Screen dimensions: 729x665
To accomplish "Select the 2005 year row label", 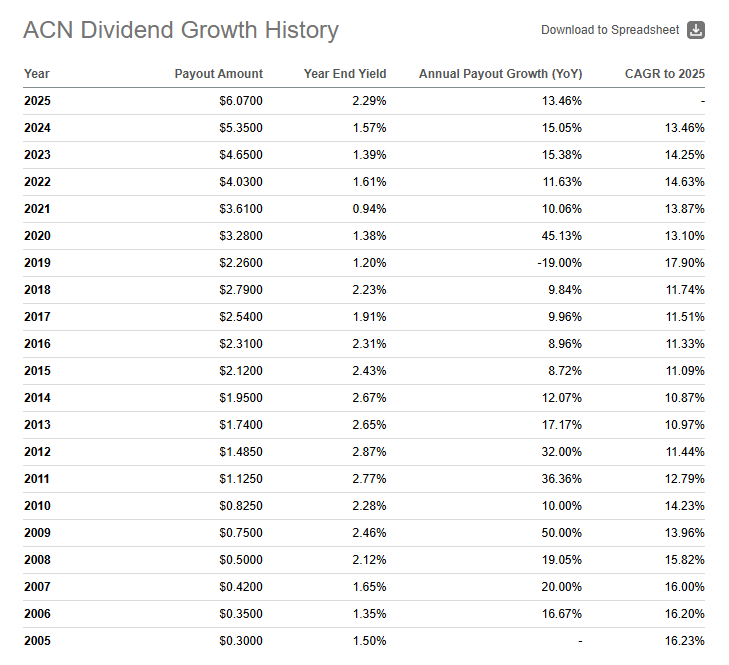I will point(37,640).
